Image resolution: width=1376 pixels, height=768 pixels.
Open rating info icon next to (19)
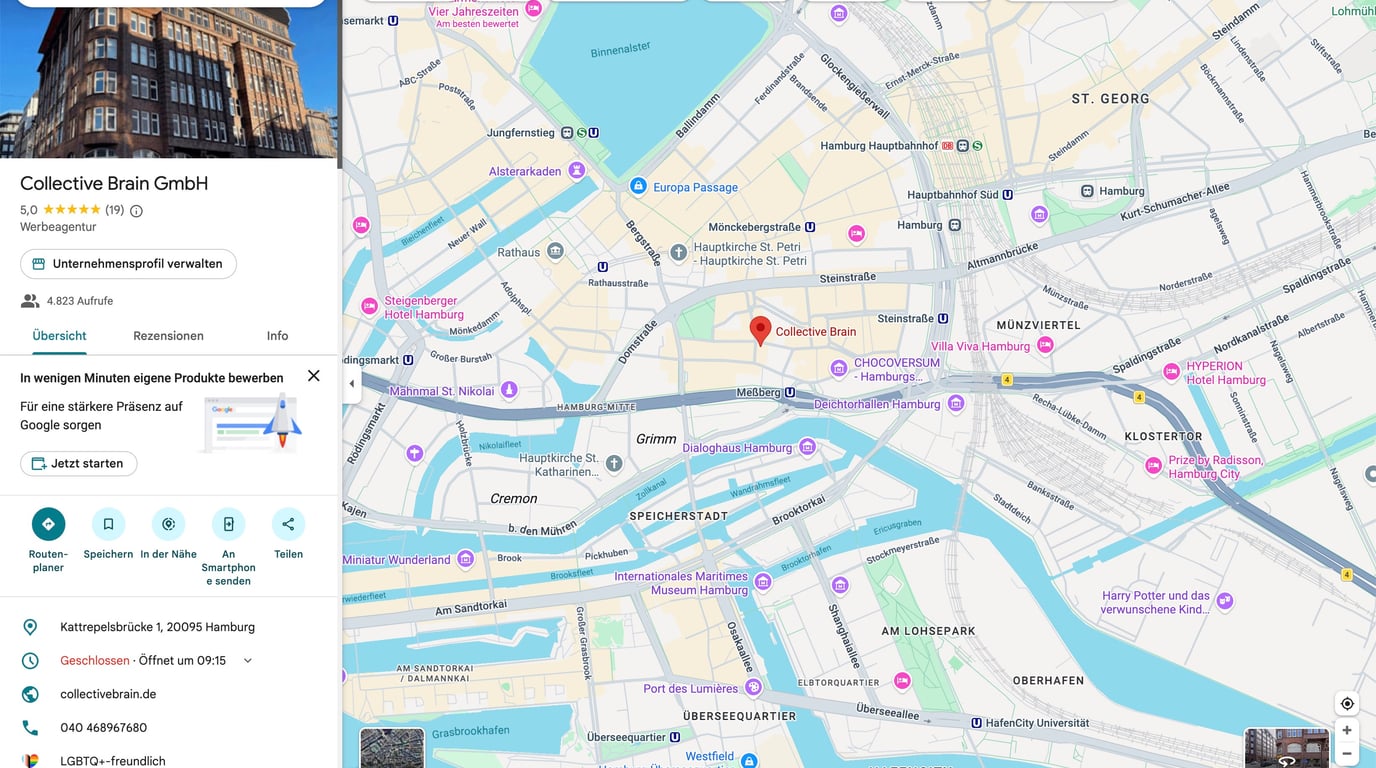tap(137, 211)
